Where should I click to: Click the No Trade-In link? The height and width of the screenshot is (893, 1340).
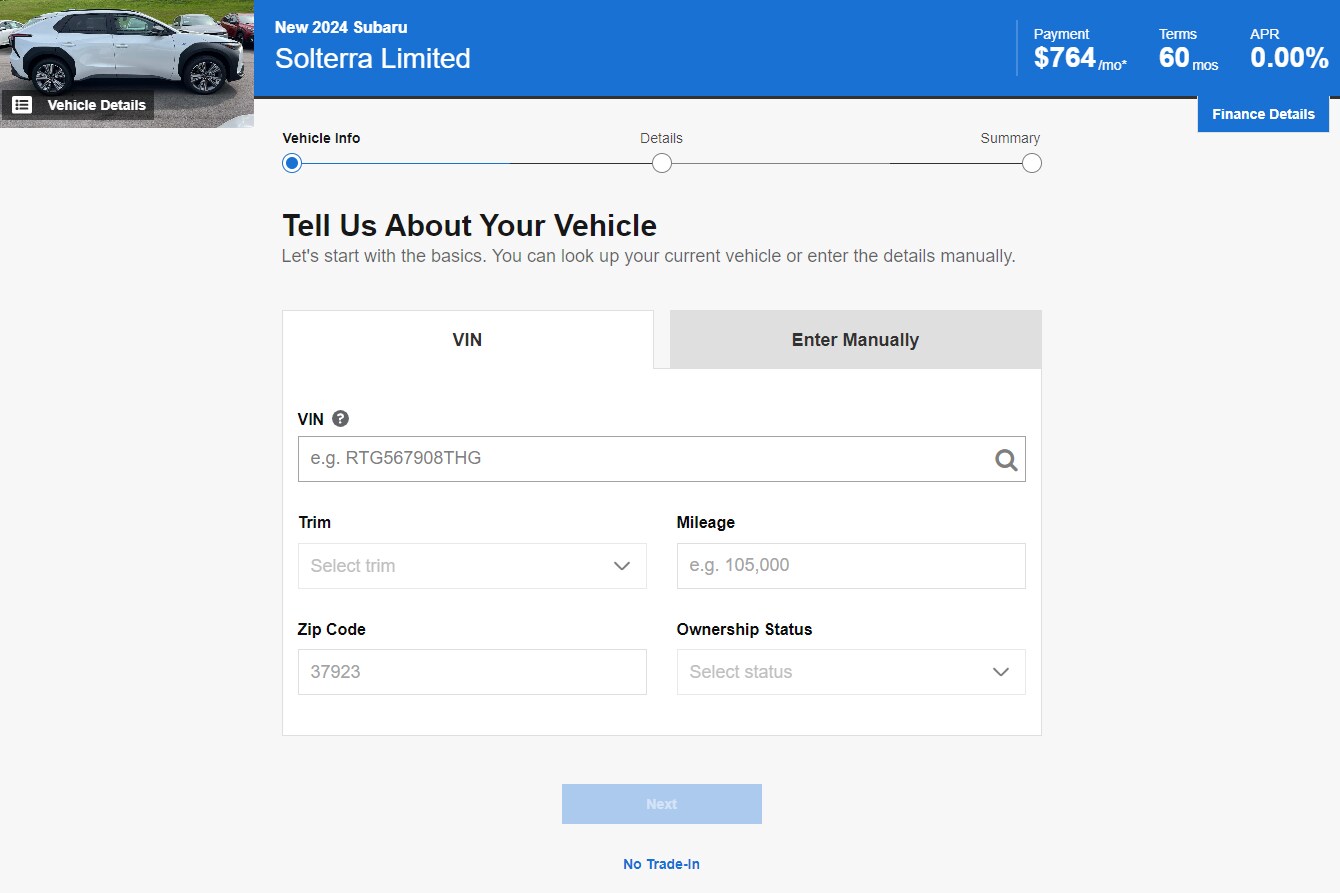coord(661,864)
